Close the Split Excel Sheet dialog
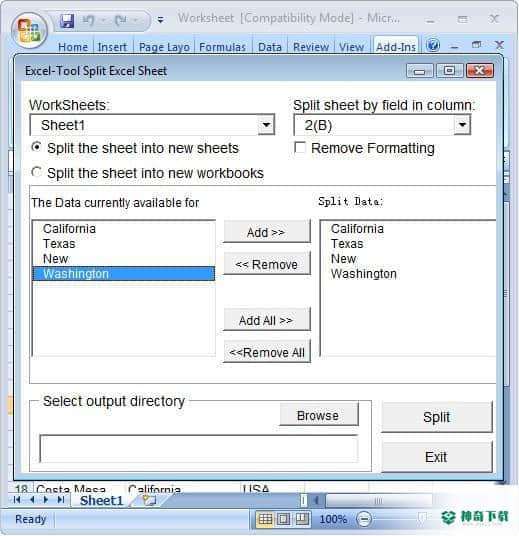Screen dimensions: 519x536 (479, 71)
